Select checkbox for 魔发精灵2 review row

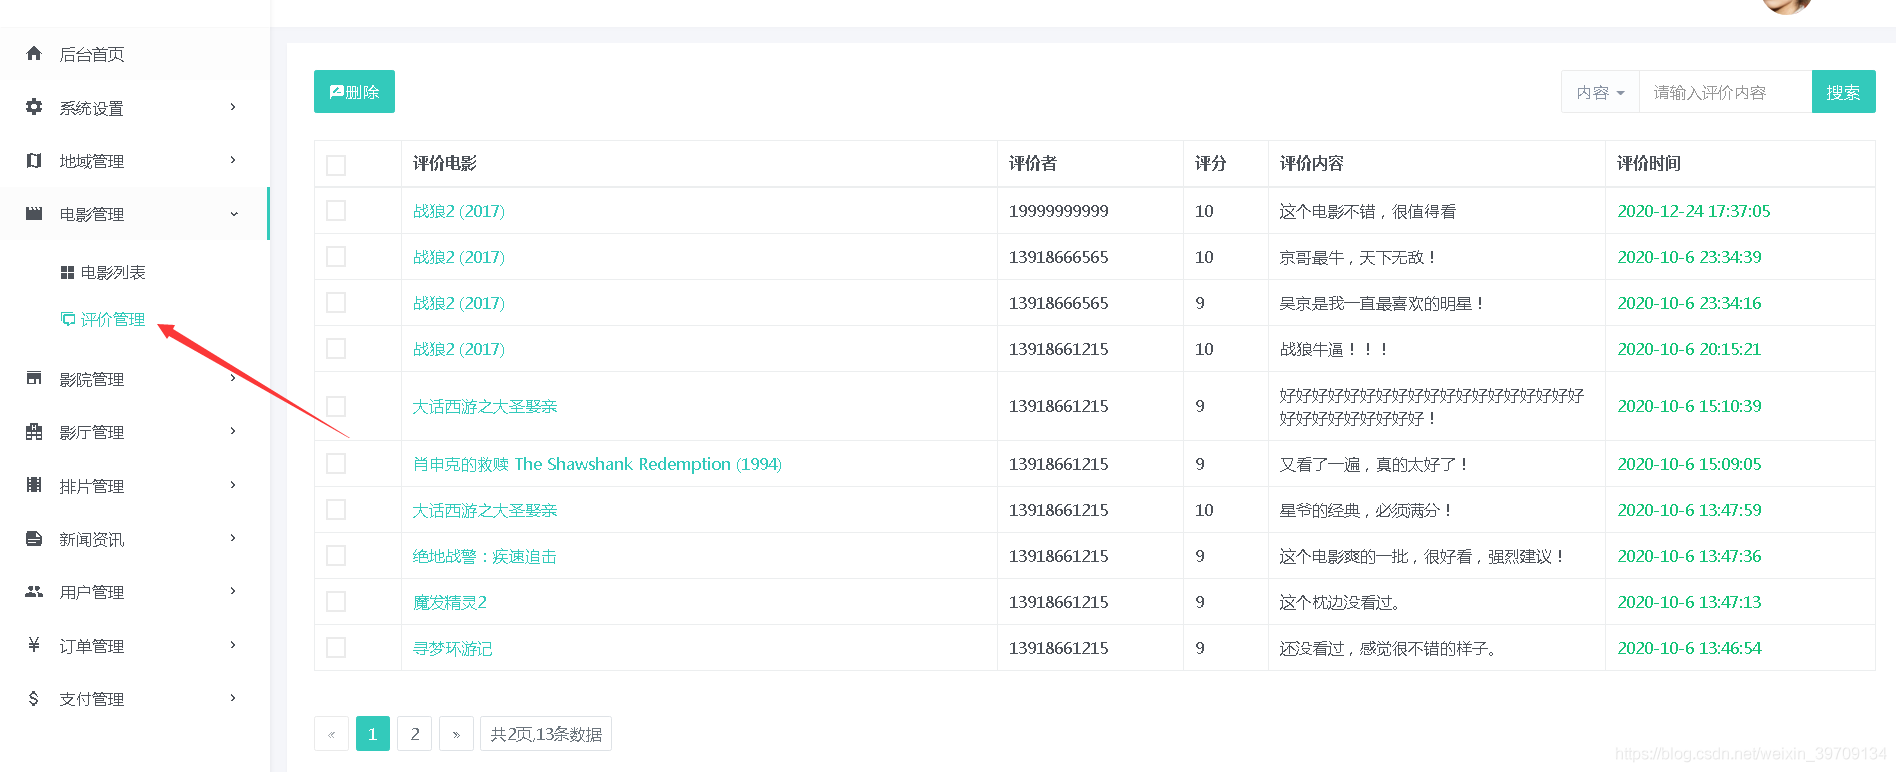[x=336, y=602]
